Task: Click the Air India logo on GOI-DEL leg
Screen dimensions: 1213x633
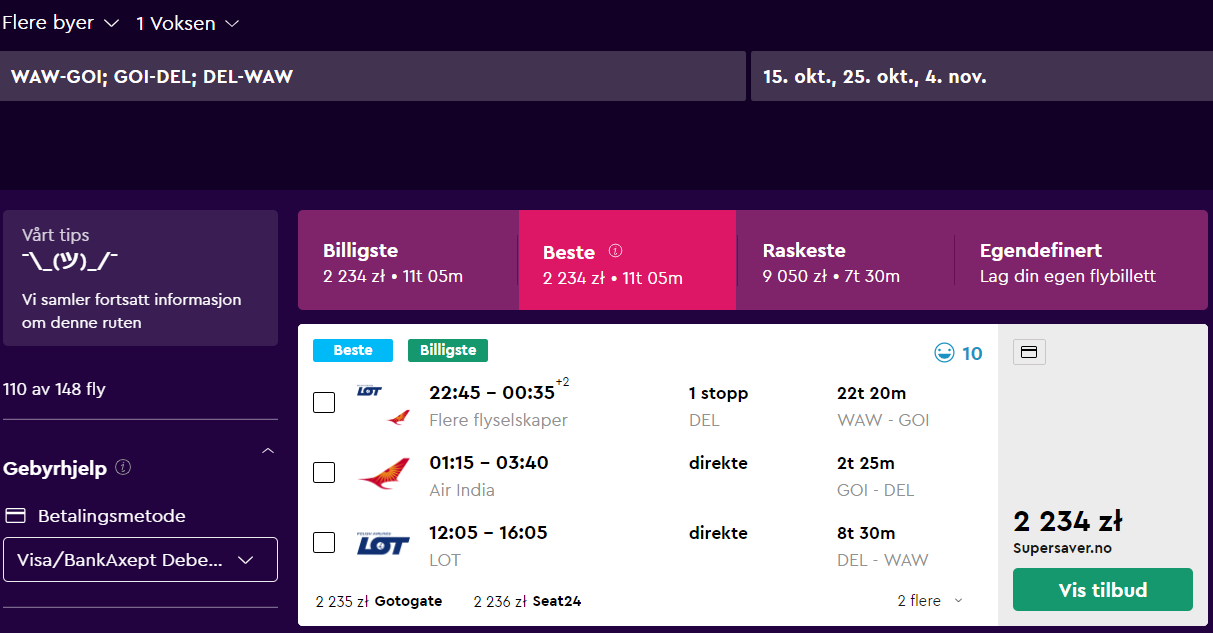Action: coord(383,473)
